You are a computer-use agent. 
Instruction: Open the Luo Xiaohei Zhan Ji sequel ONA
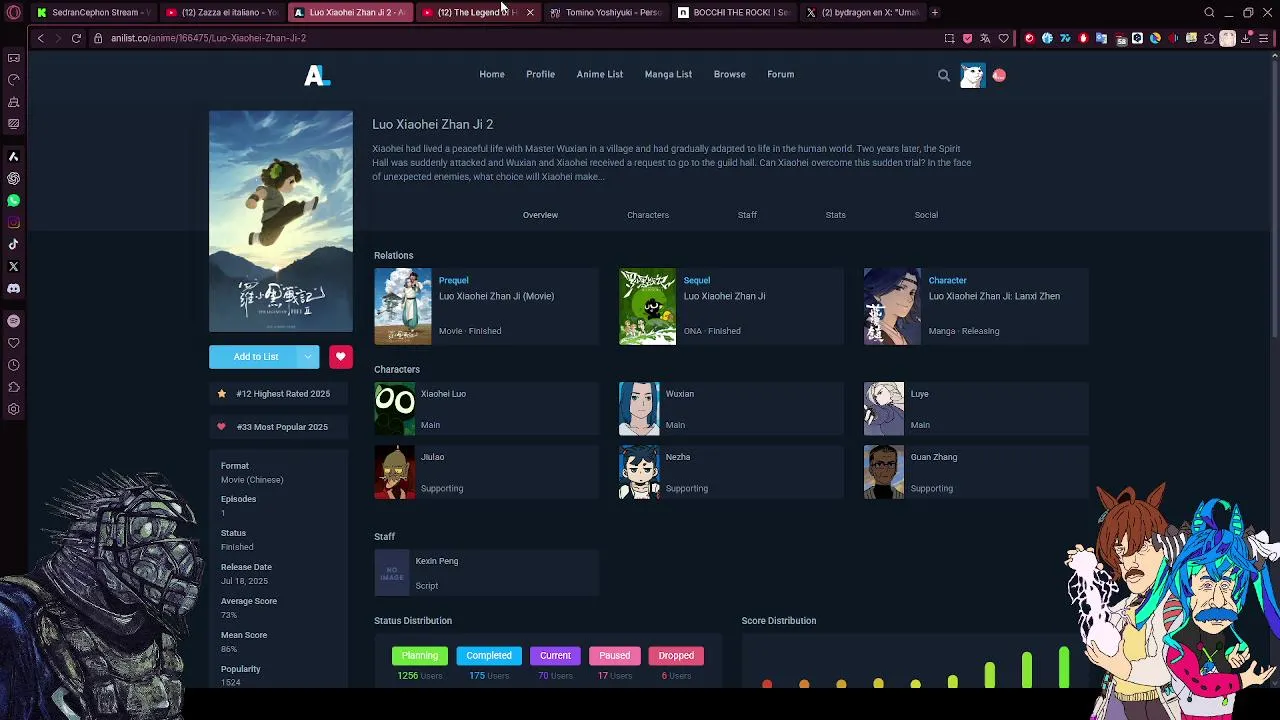[x=731, y=306]
